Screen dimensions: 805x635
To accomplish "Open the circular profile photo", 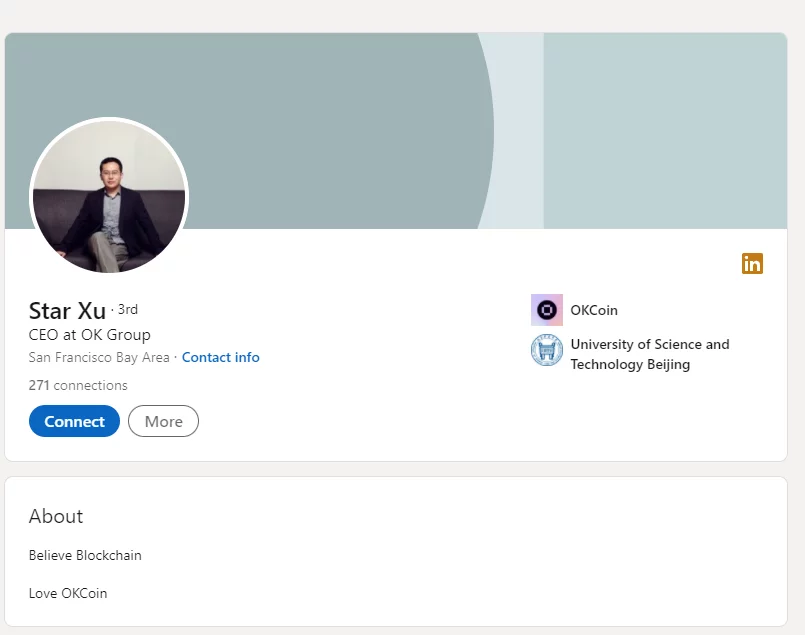I will coord(109,197).
